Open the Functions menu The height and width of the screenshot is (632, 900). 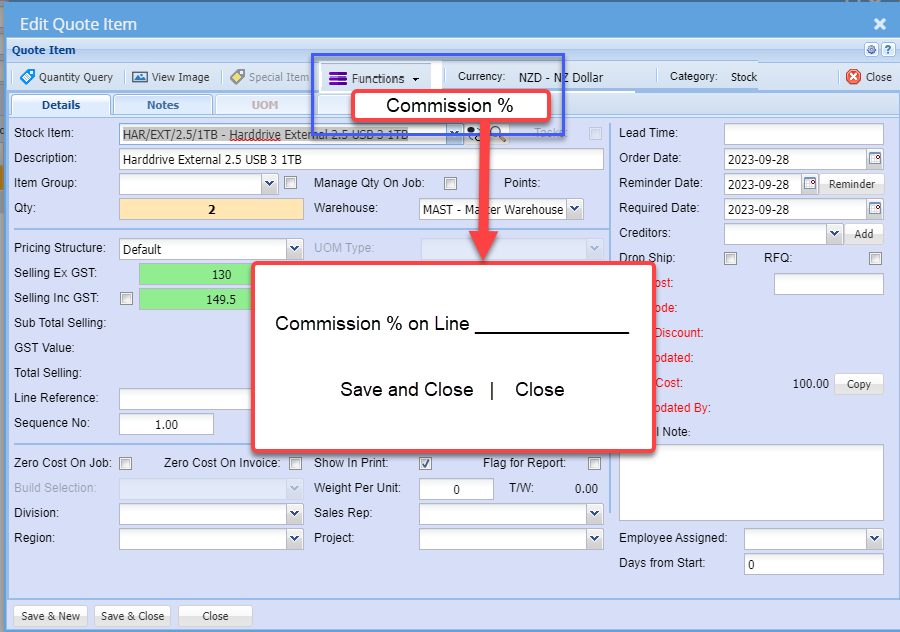375,78
